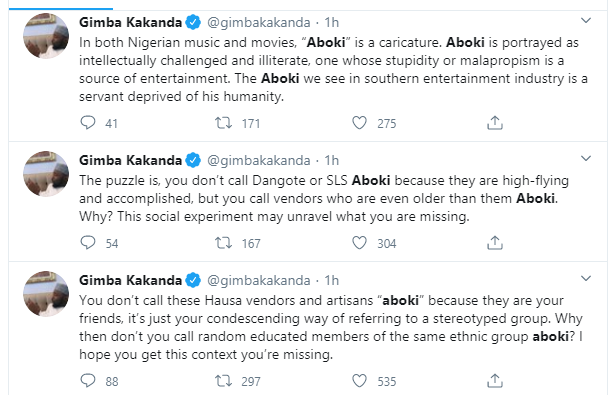Like the tweet with 275 likes
Image resolution: width=615 pixels, height=395 pixels.
click(x=359, y=123)
